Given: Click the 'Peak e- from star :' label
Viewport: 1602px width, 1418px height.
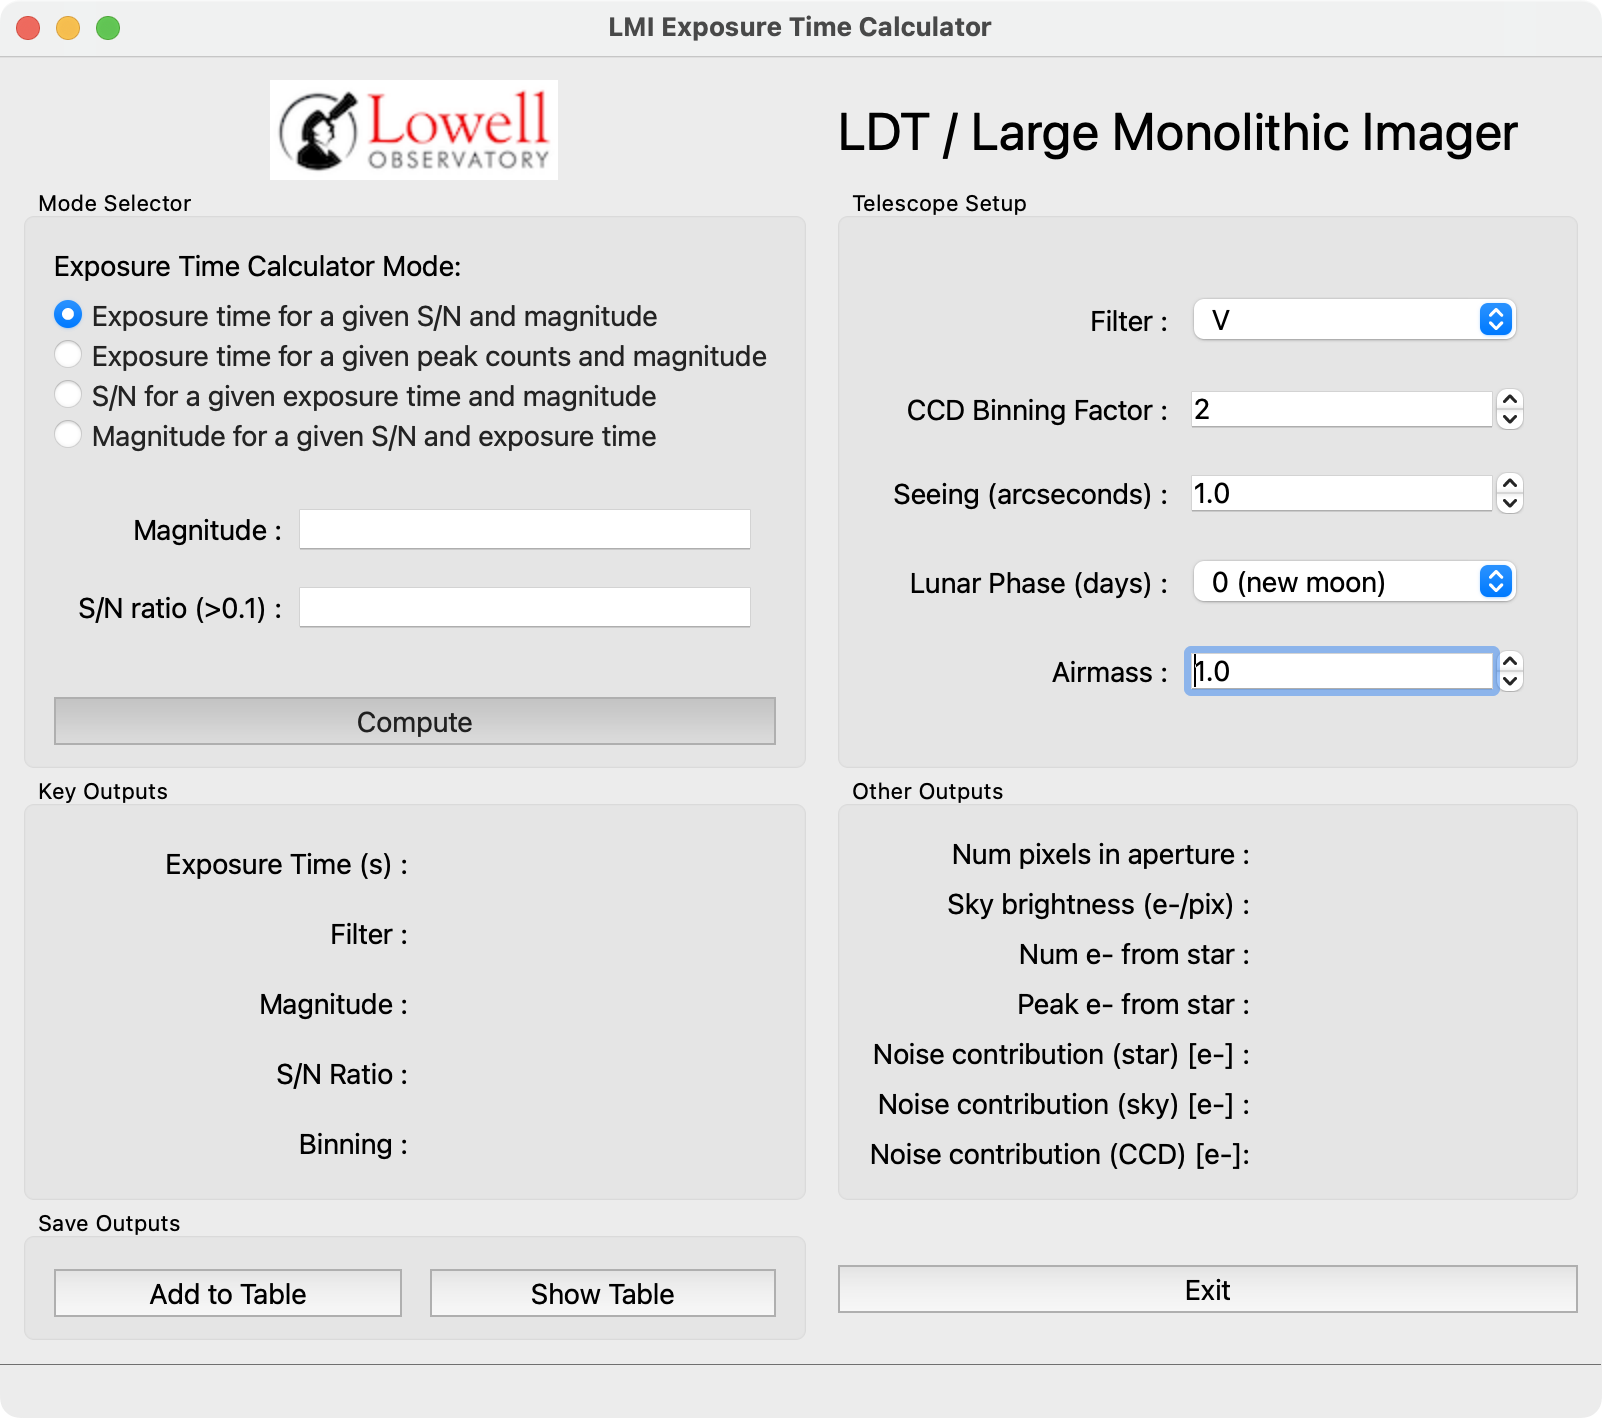Looking at the screenshot, I should (x=1134, y=1004).
